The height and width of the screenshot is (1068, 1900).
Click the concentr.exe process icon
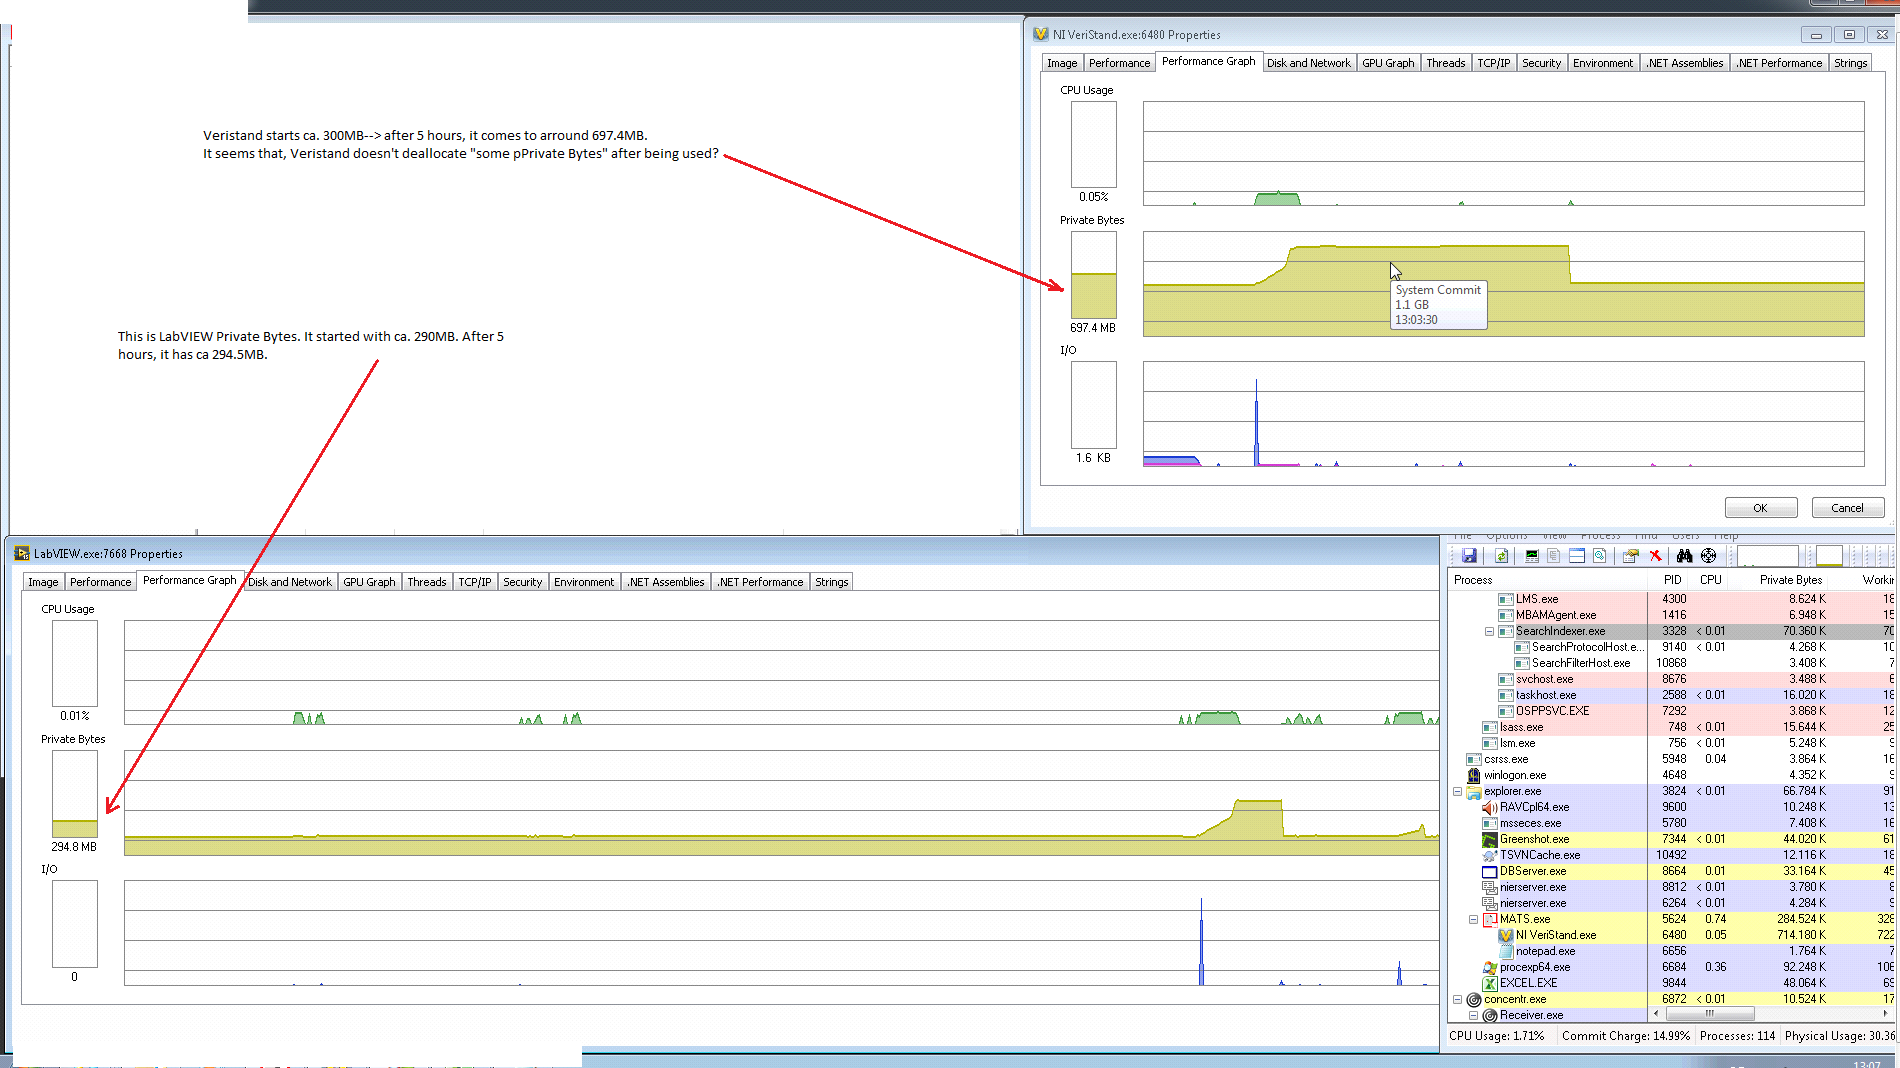(x=1474, y=999)
